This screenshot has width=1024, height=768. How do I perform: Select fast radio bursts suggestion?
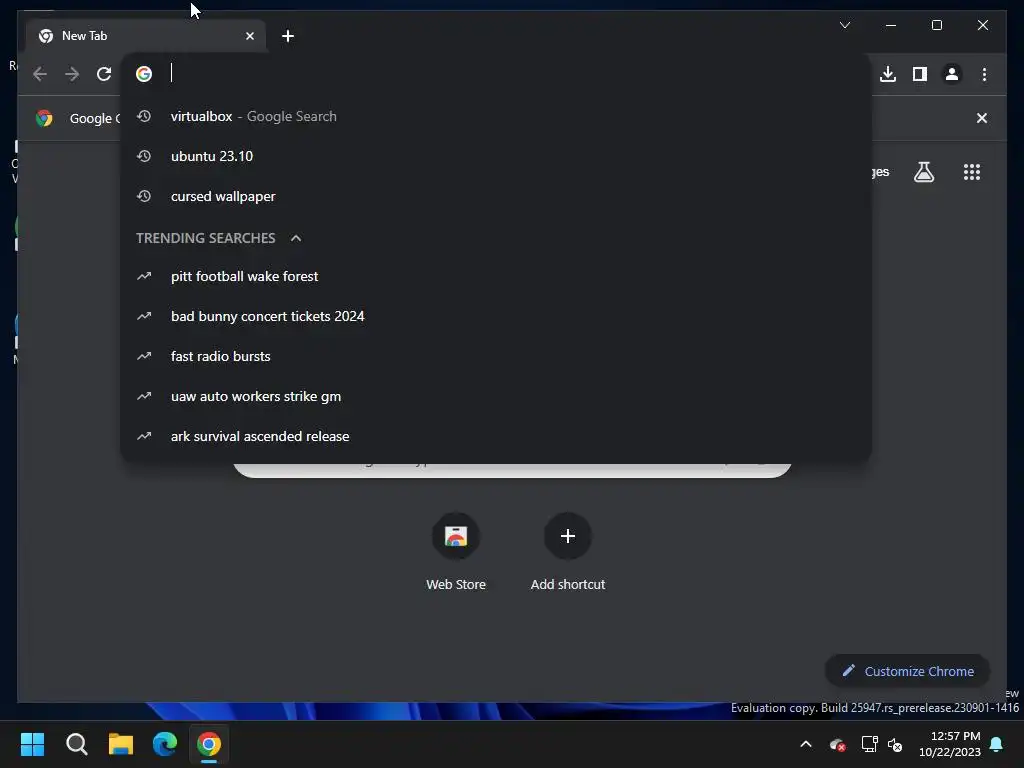[x=496, y=356]
